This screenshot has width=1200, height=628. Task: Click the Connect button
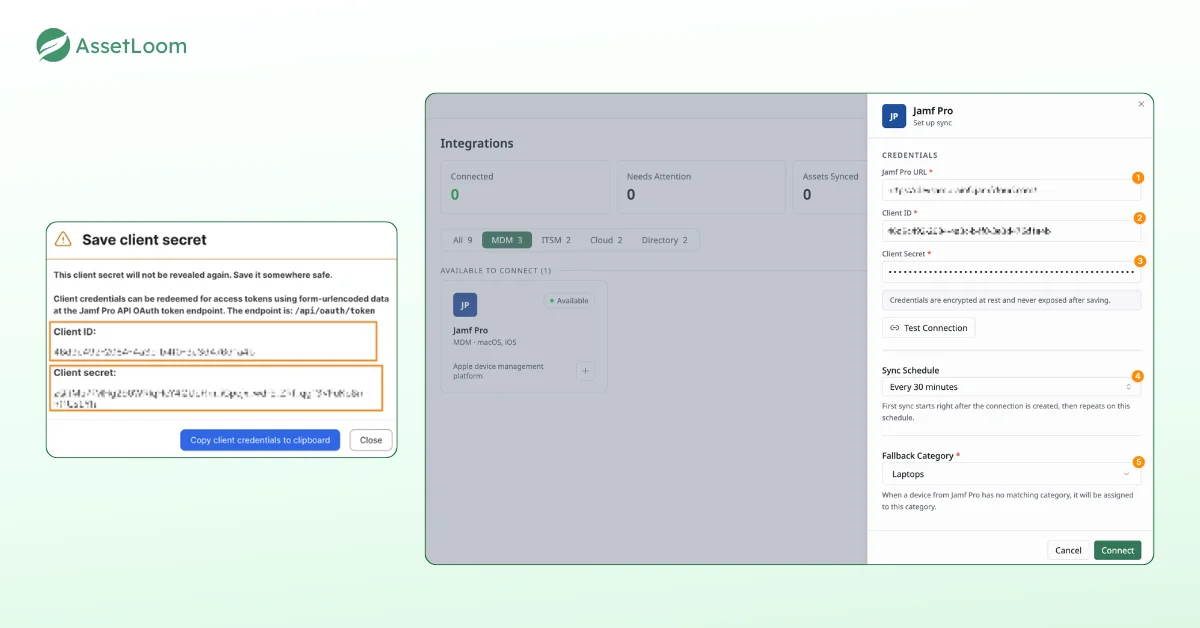1117,550
